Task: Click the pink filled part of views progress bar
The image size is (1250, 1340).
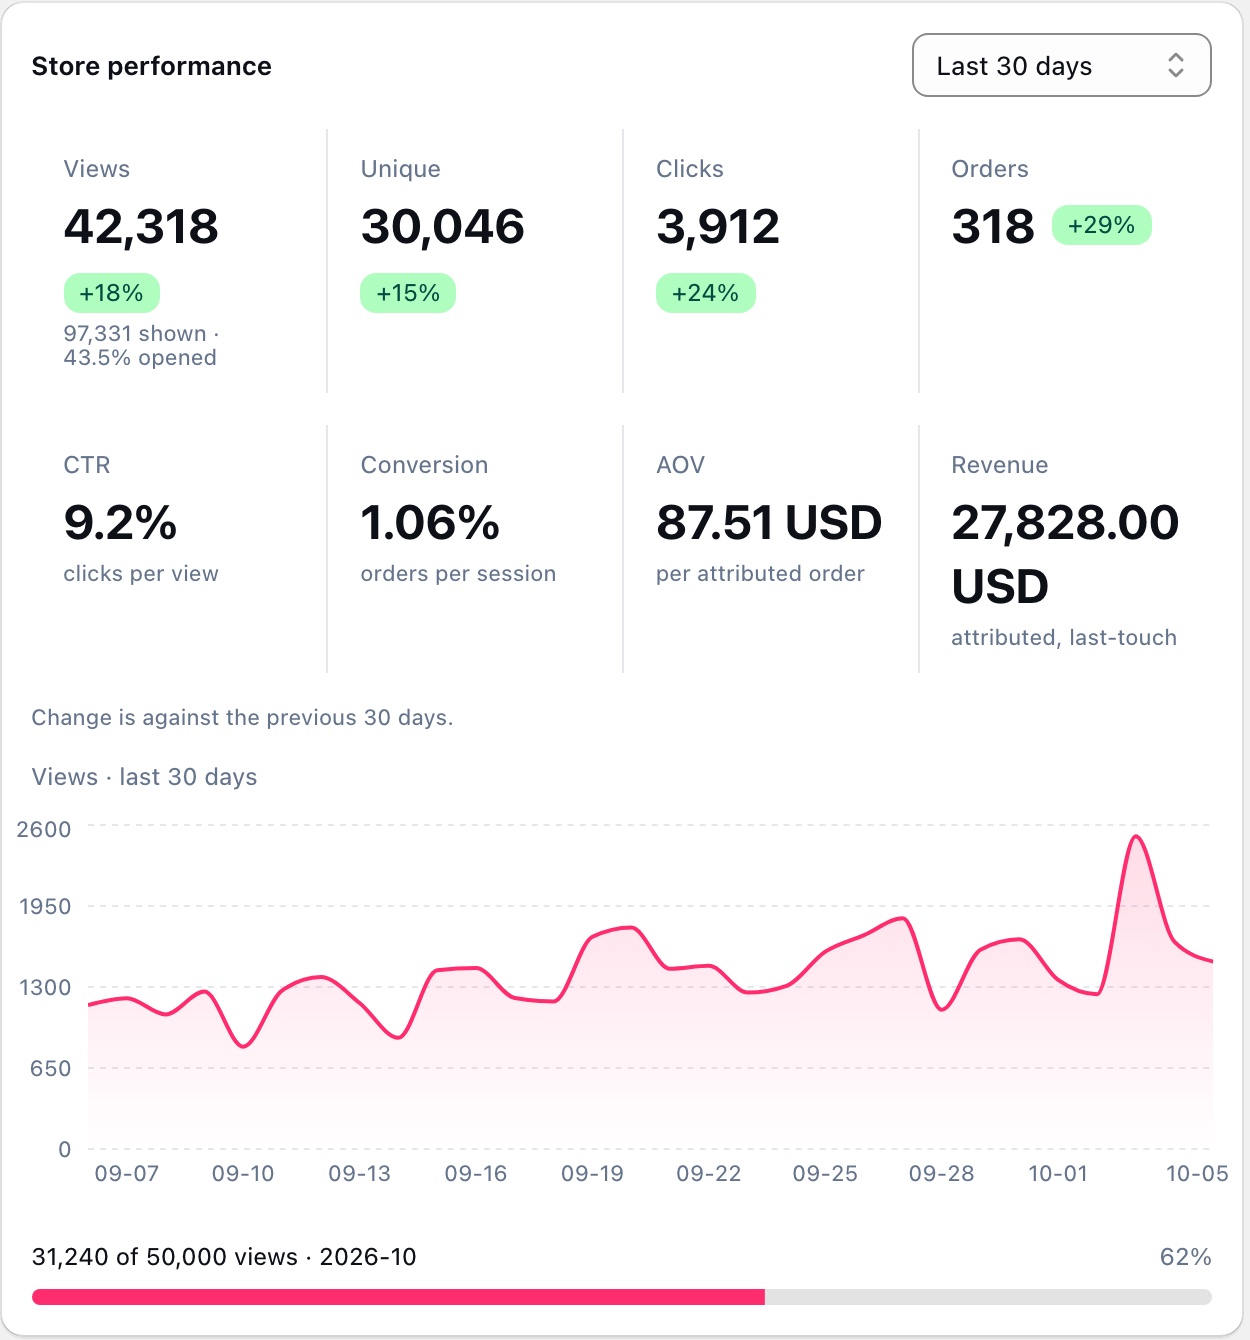Action: pos(398,1297)
